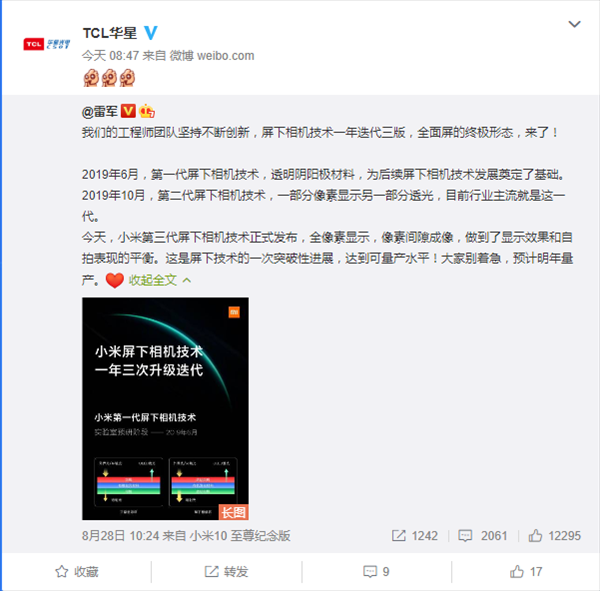Toggle like on this post with 17 likes
Image resolution: width=600 pixels, height=591 pixels.
(x=526, y=571)
